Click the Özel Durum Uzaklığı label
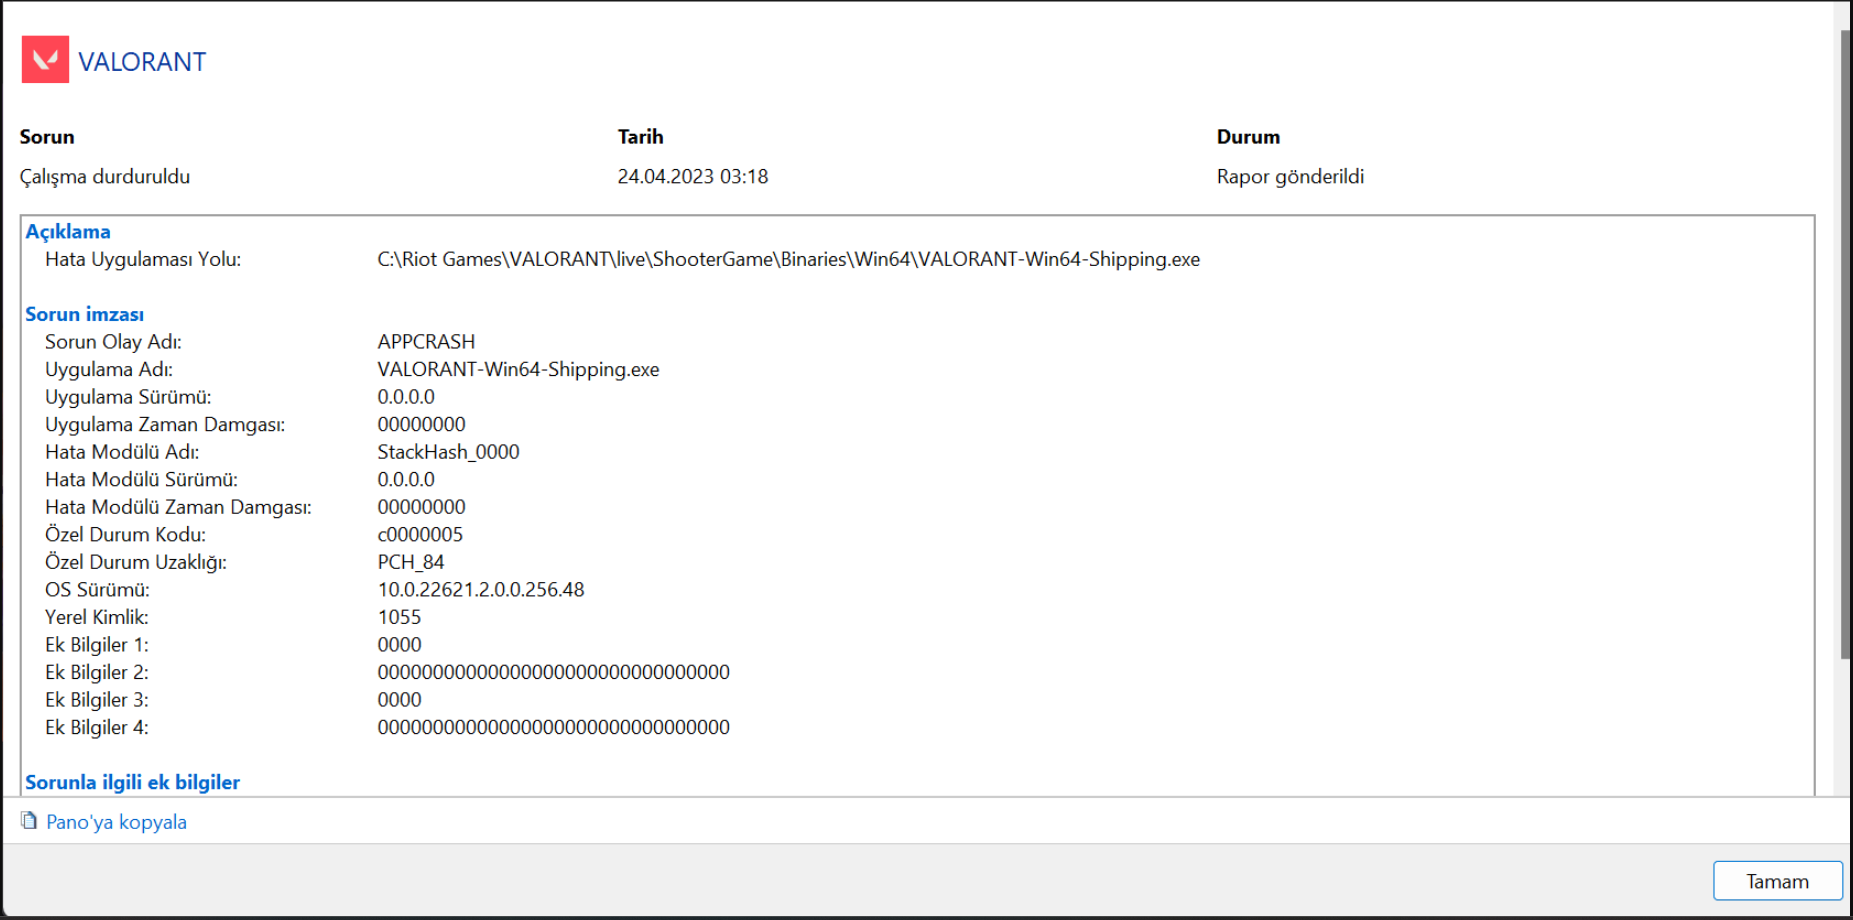The width and height of the screenshot is (1853, 920). pos(136,562)
